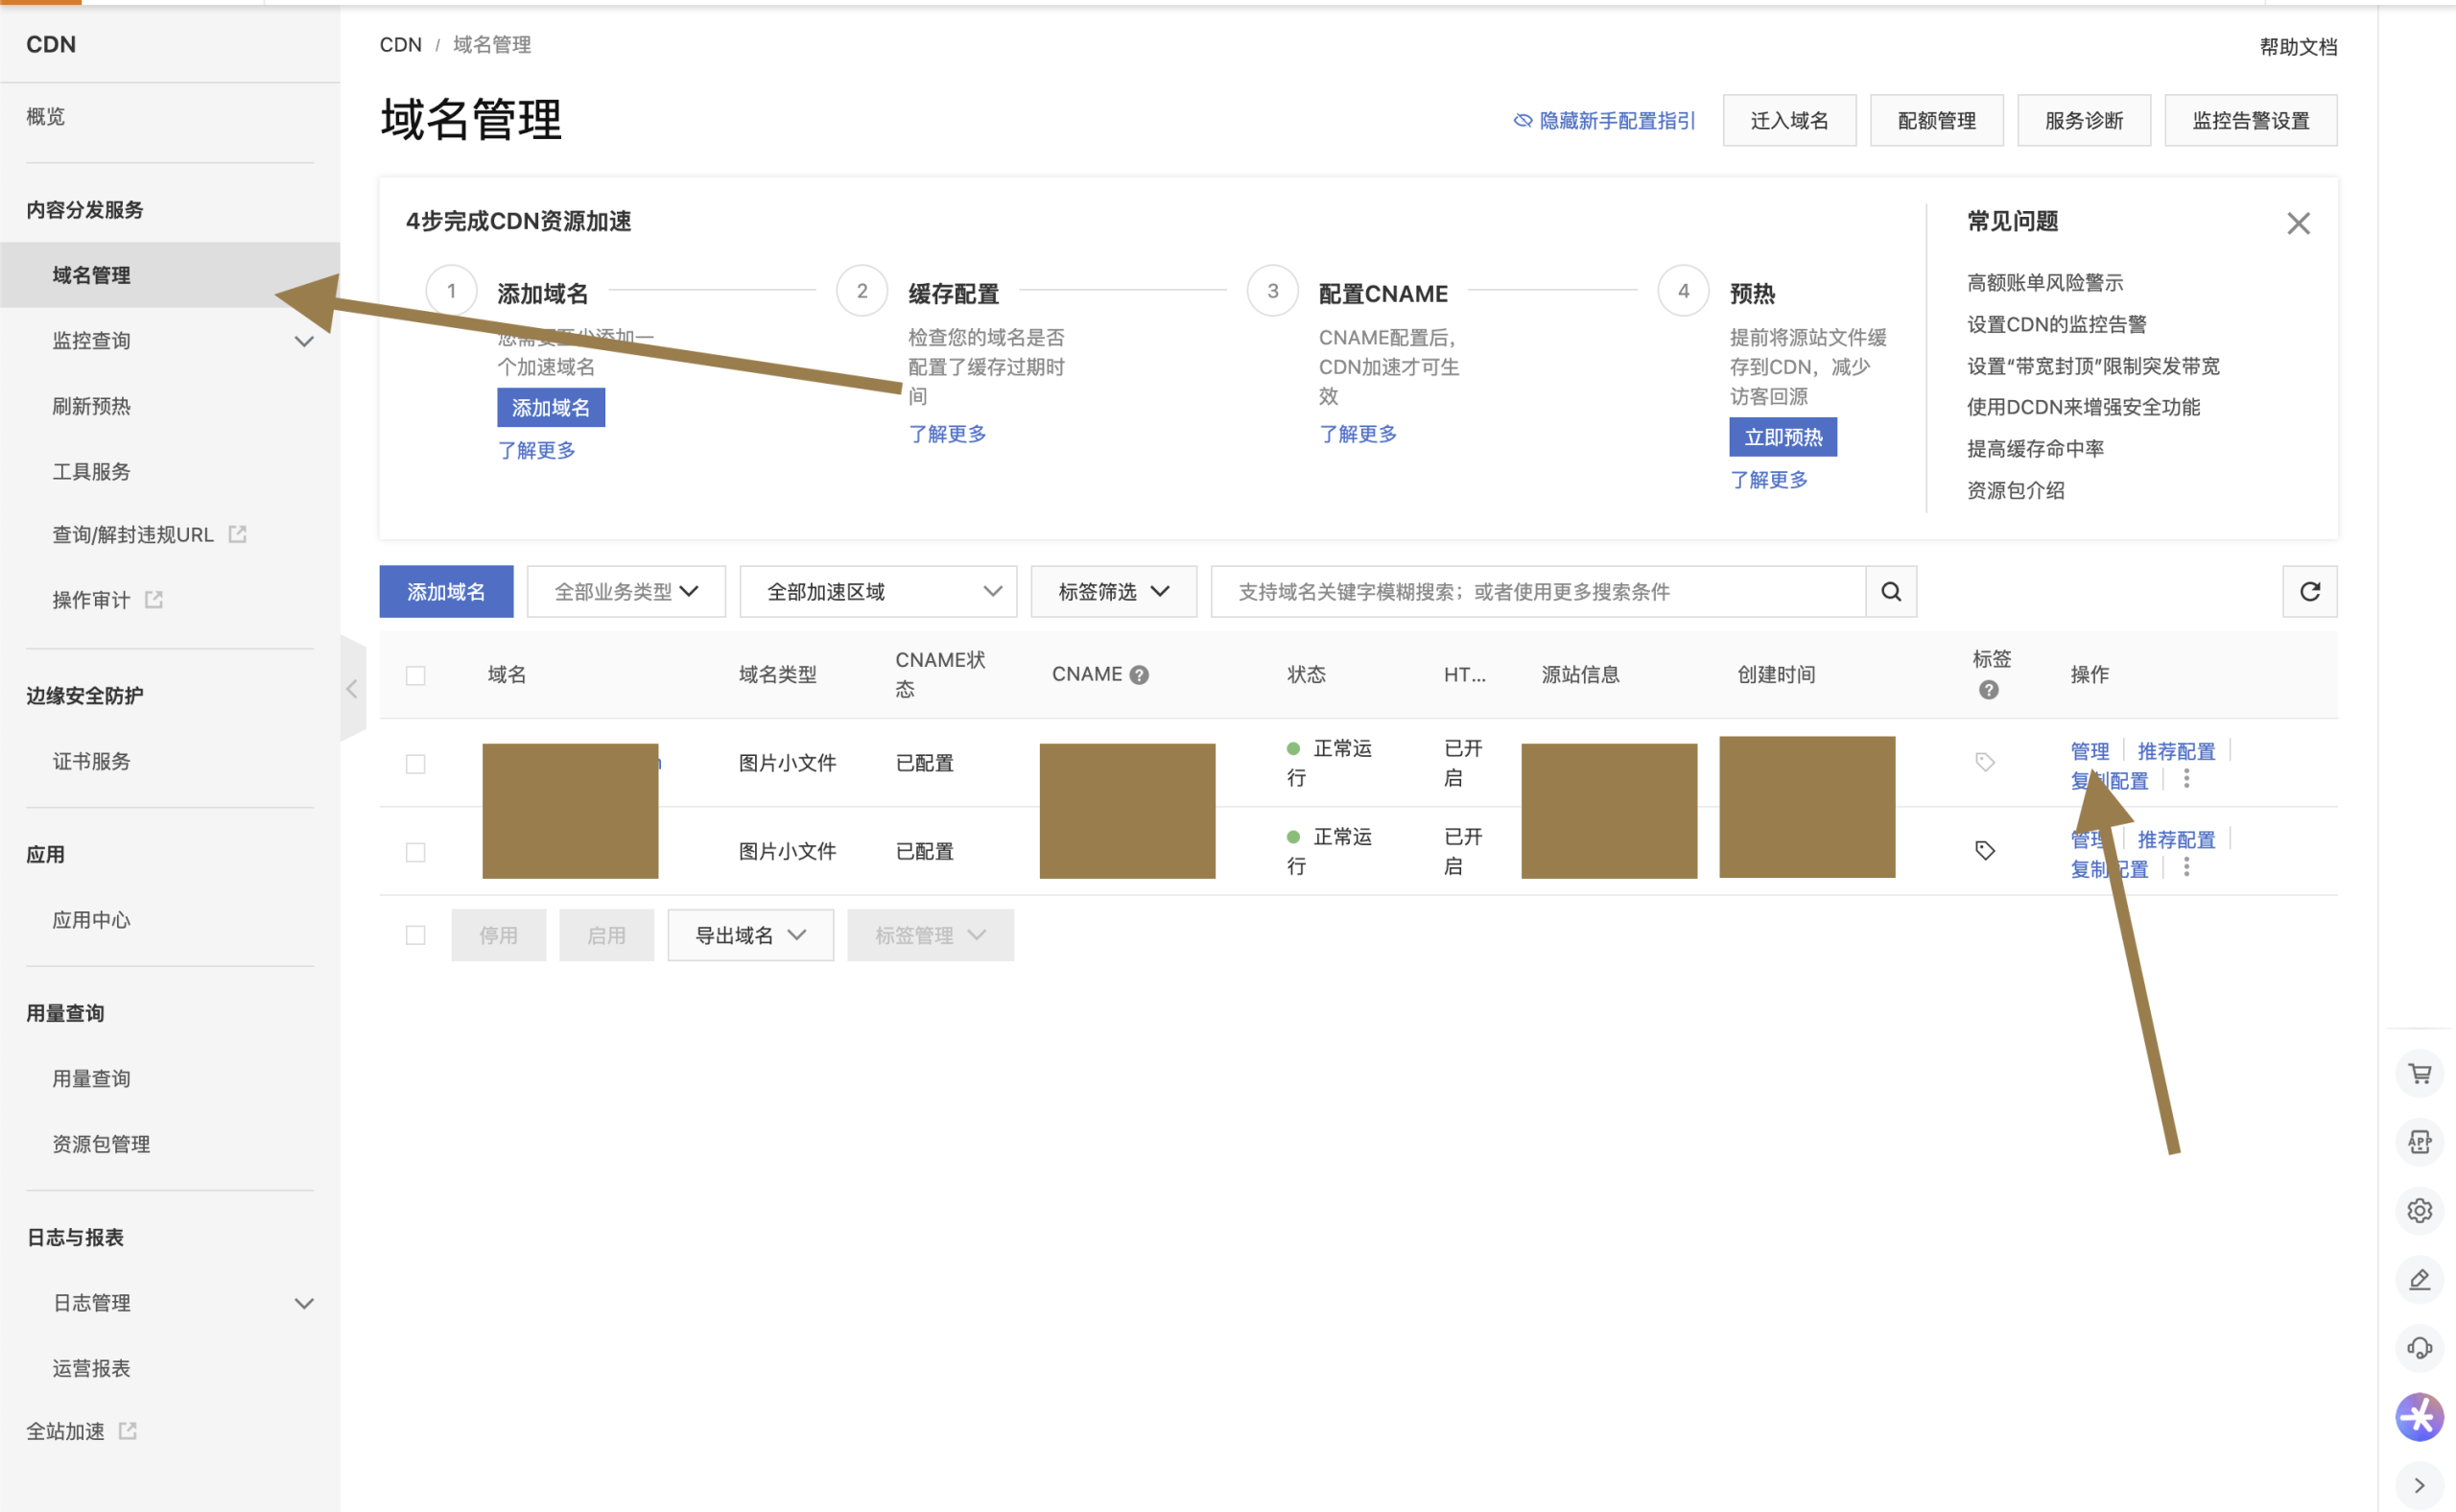2456x1512 pixels.
Task: Check the first domain row checkbox
Action: coord(416,764)
